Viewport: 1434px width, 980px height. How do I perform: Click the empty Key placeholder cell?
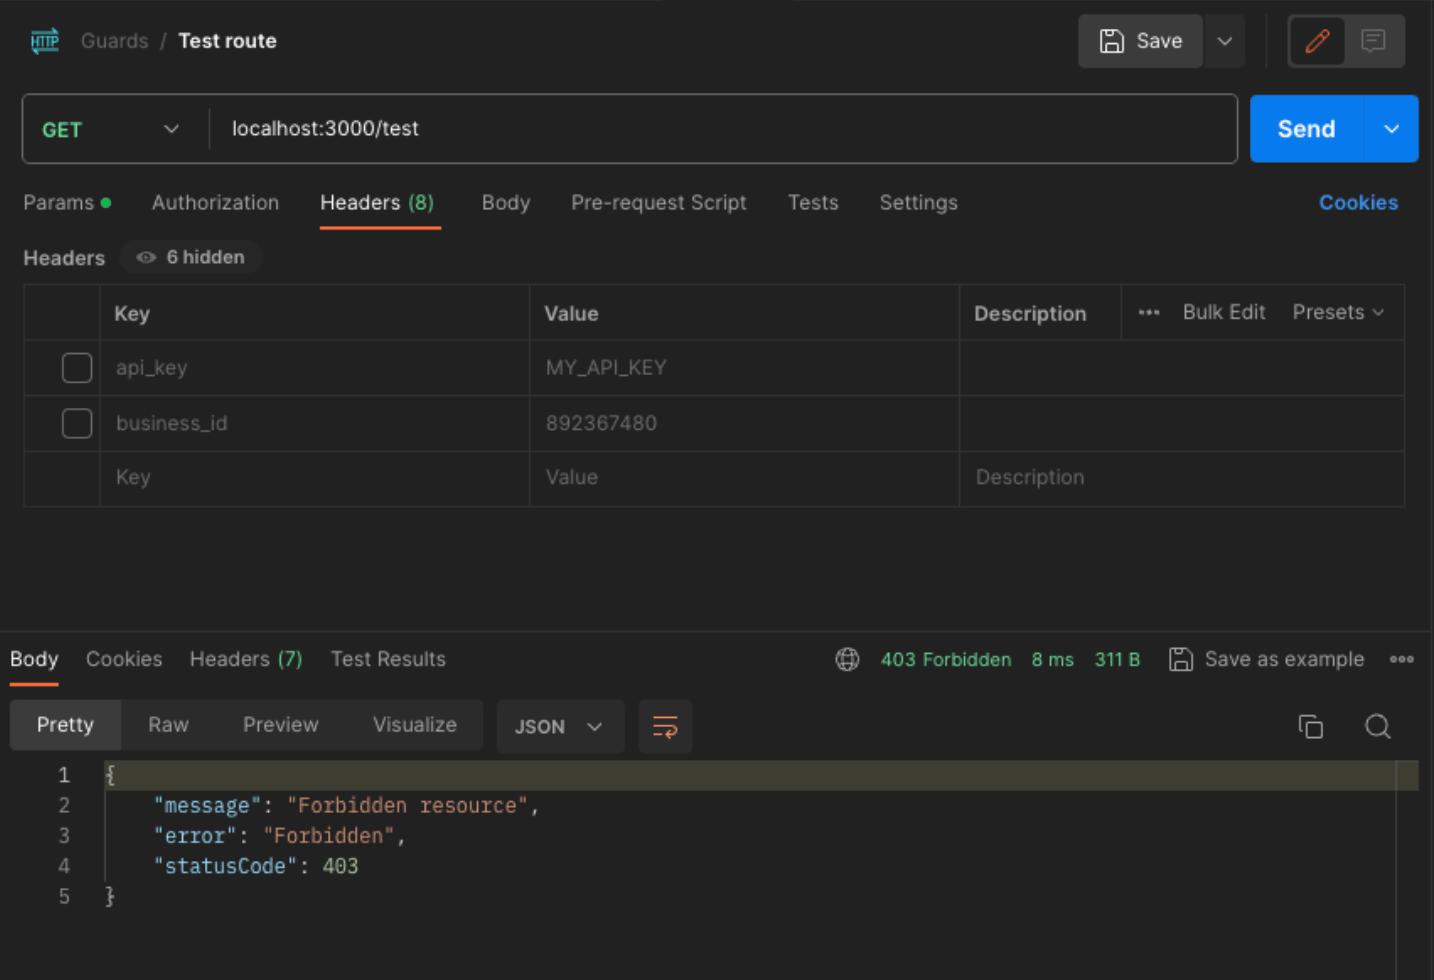315,478
